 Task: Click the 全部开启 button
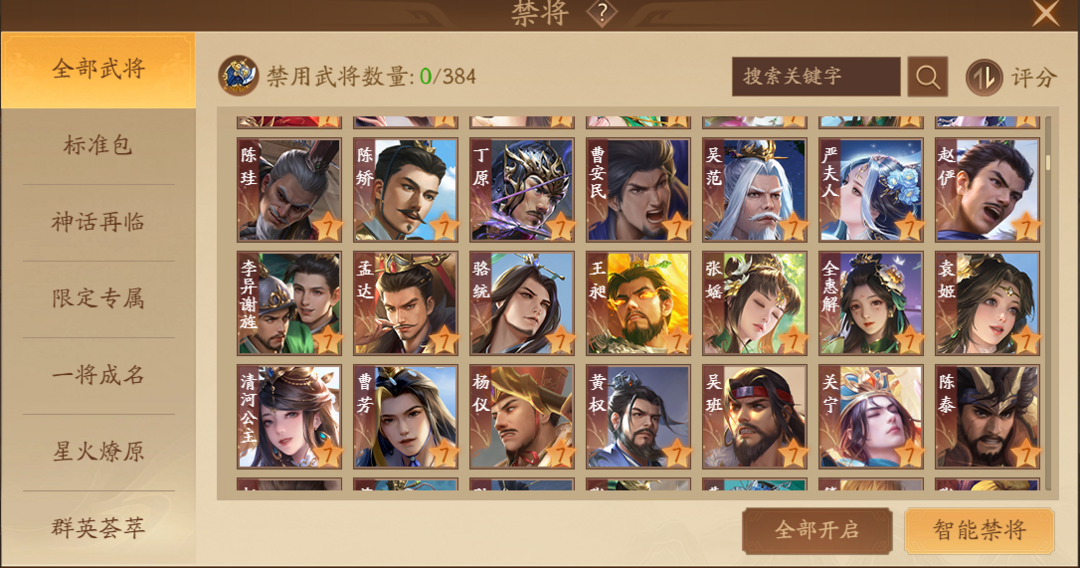click(x=817, y=530)
